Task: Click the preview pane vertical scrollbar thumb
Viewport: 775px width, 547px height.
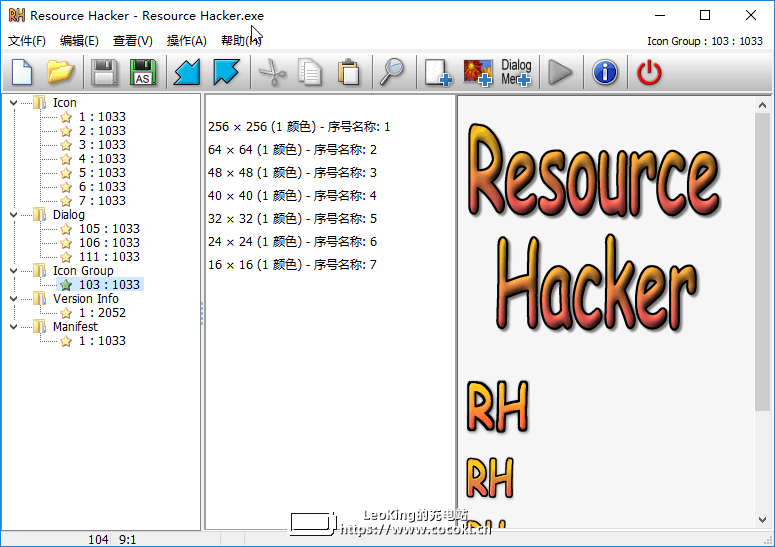Action: [x=762, y=261]
